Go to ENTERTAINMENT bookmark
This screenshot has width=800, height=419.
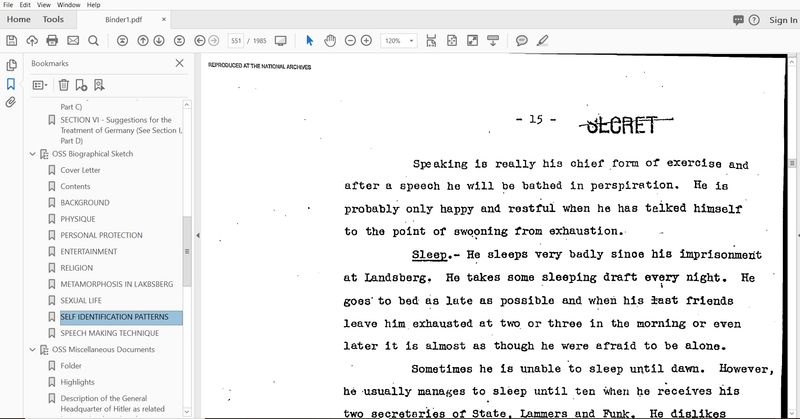(x=89, y=252)
